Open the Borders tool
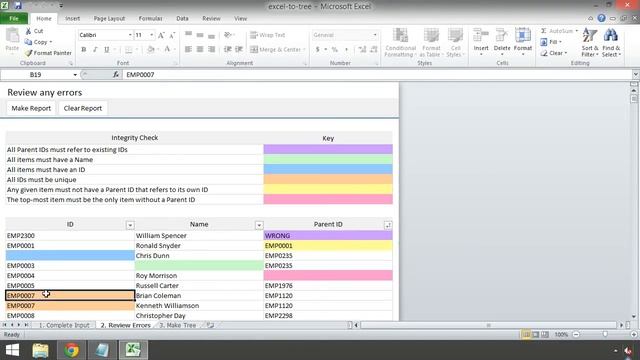The height and width of the screenshot is (360, 640). pyautogui.click(x=129, y=49)
